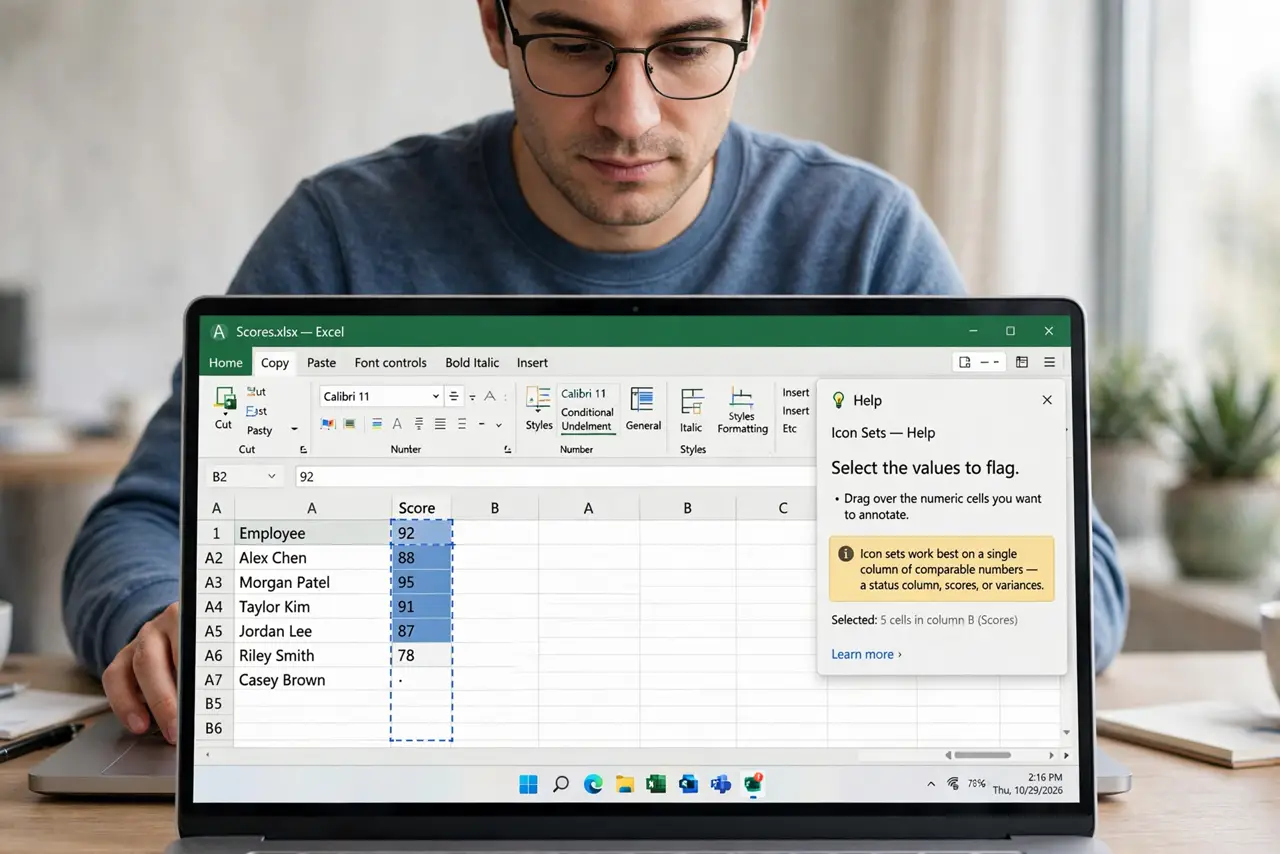Click row header A4
Image resolution: width=1280 pixels, height=854 pixels.
pos(214,607)
